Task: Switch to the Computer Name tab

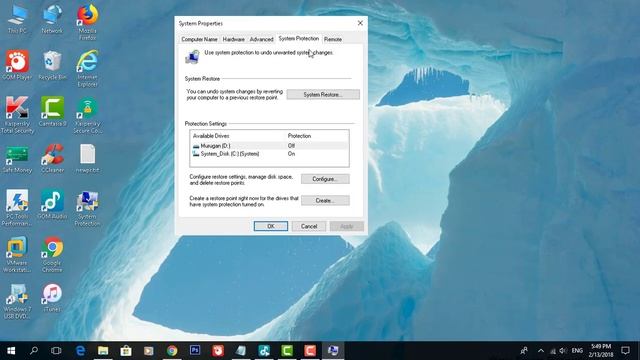Action: click(199, 39)
